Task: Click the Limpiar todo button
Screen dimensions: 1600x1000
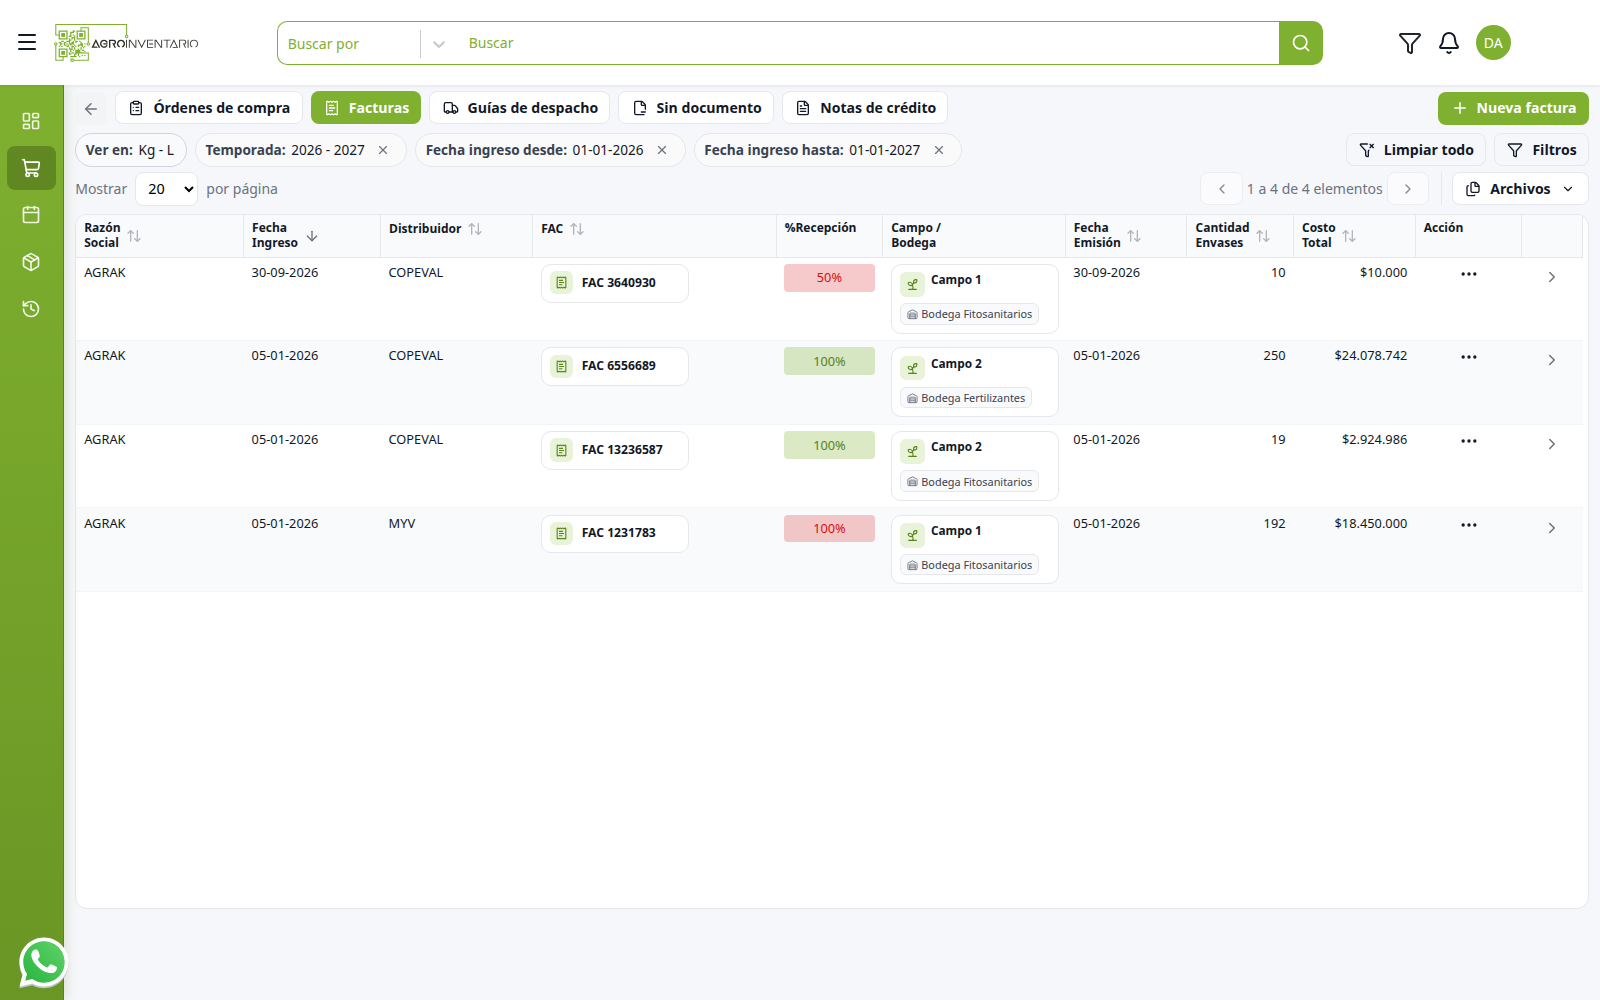Action: pos(1416,150)
